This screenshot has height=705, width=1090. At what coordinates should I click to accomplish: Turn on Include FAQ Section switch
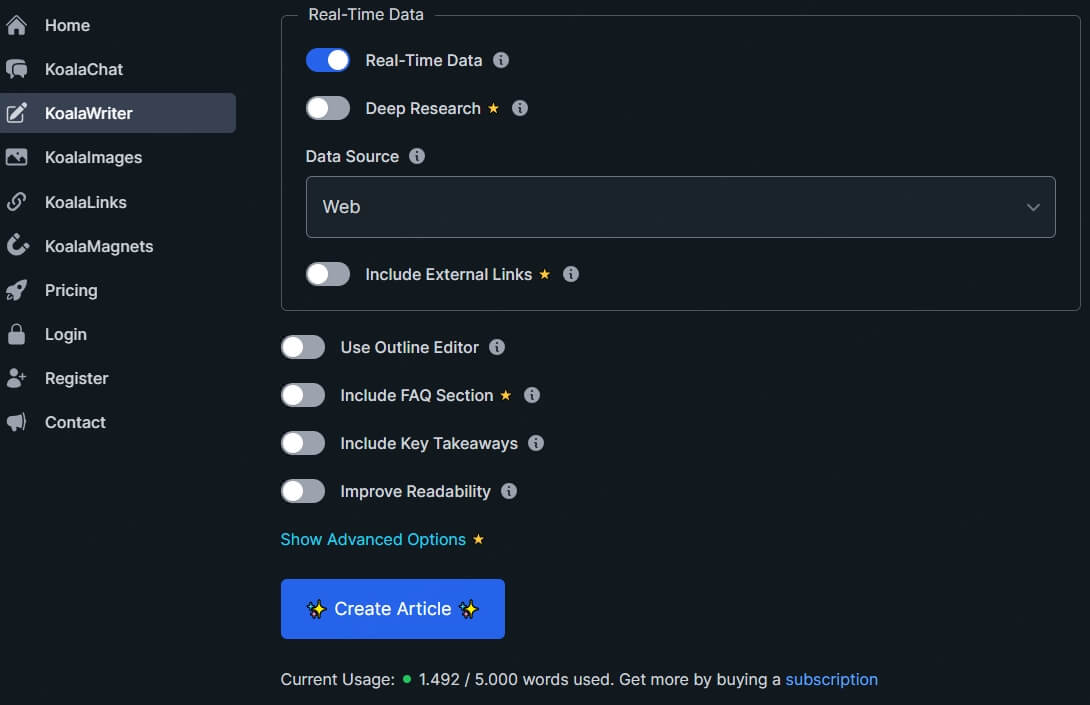pyautogui.click(x=303, y=395)
